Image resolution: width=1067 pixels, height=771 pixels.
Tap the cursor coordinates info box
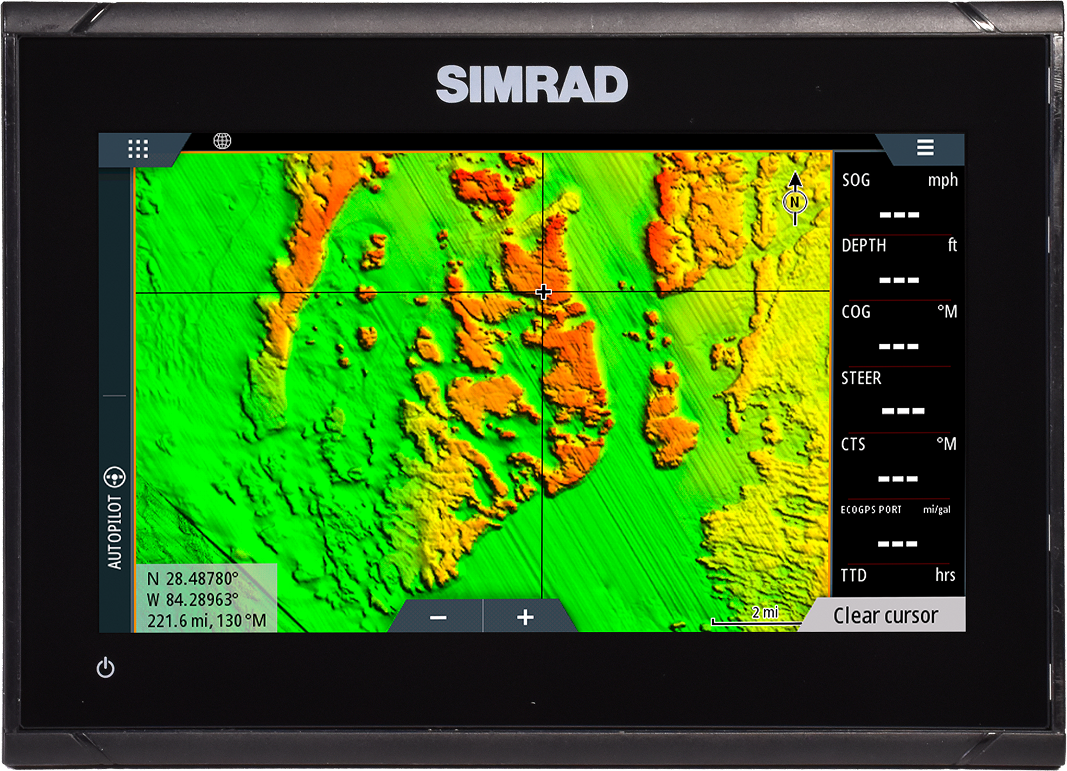[207, 598]
